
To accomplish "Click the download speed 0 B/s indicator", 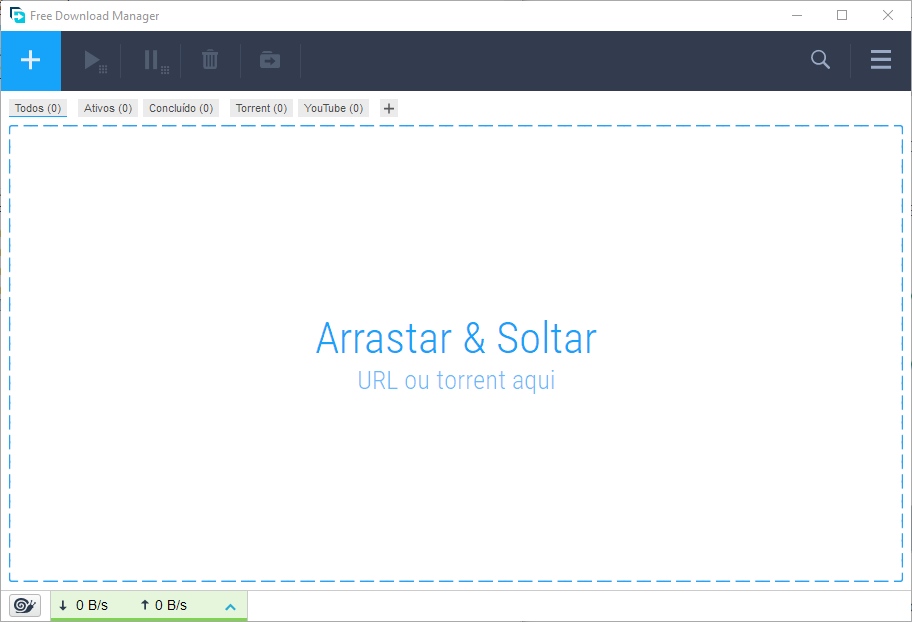I will click(x=84, y=605).
